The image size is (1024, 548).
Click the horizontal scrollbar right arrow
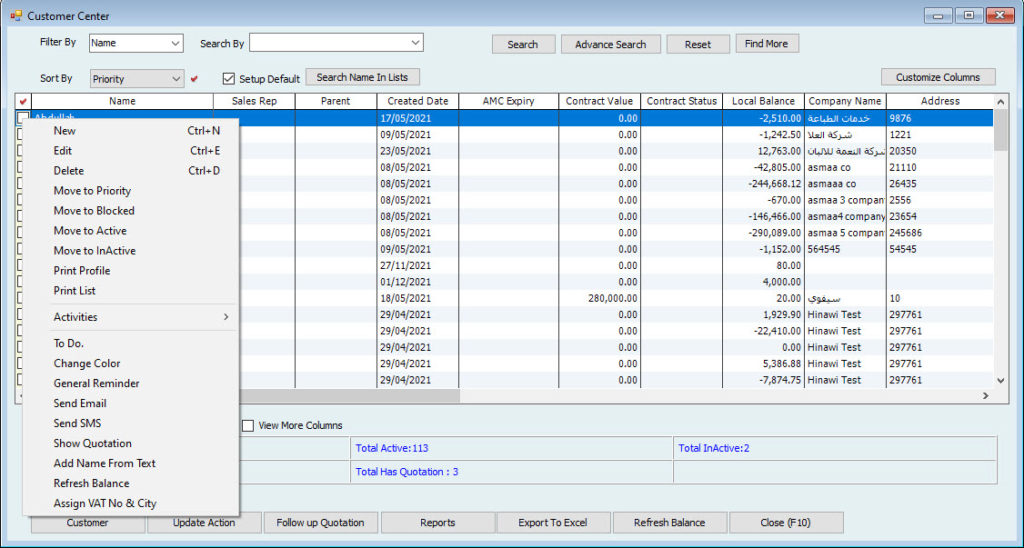pos(985,396)
